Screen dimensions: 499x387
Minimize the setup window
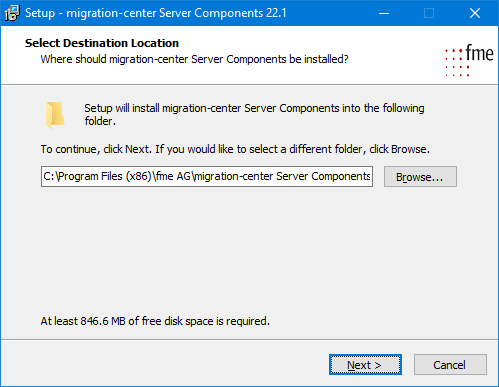(x=384, y=13)
